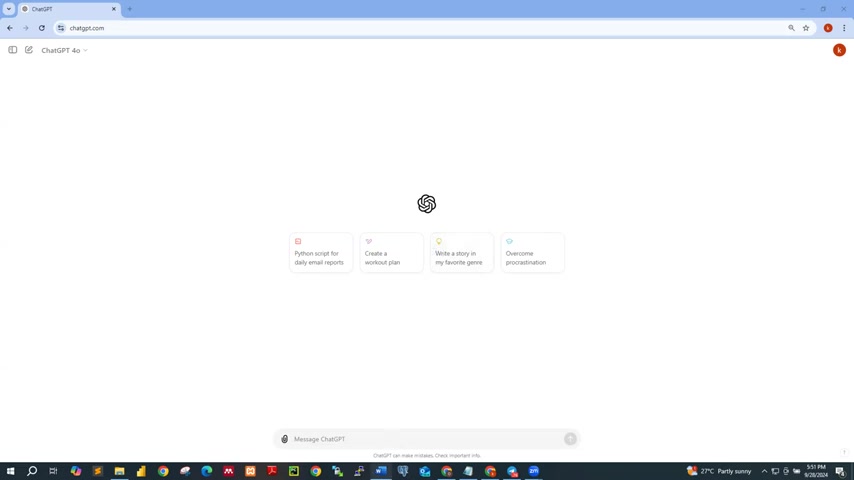Reload the chatgpt.com page
The height and width of the screenshot is (480, 854).
(x=42, y=28)
